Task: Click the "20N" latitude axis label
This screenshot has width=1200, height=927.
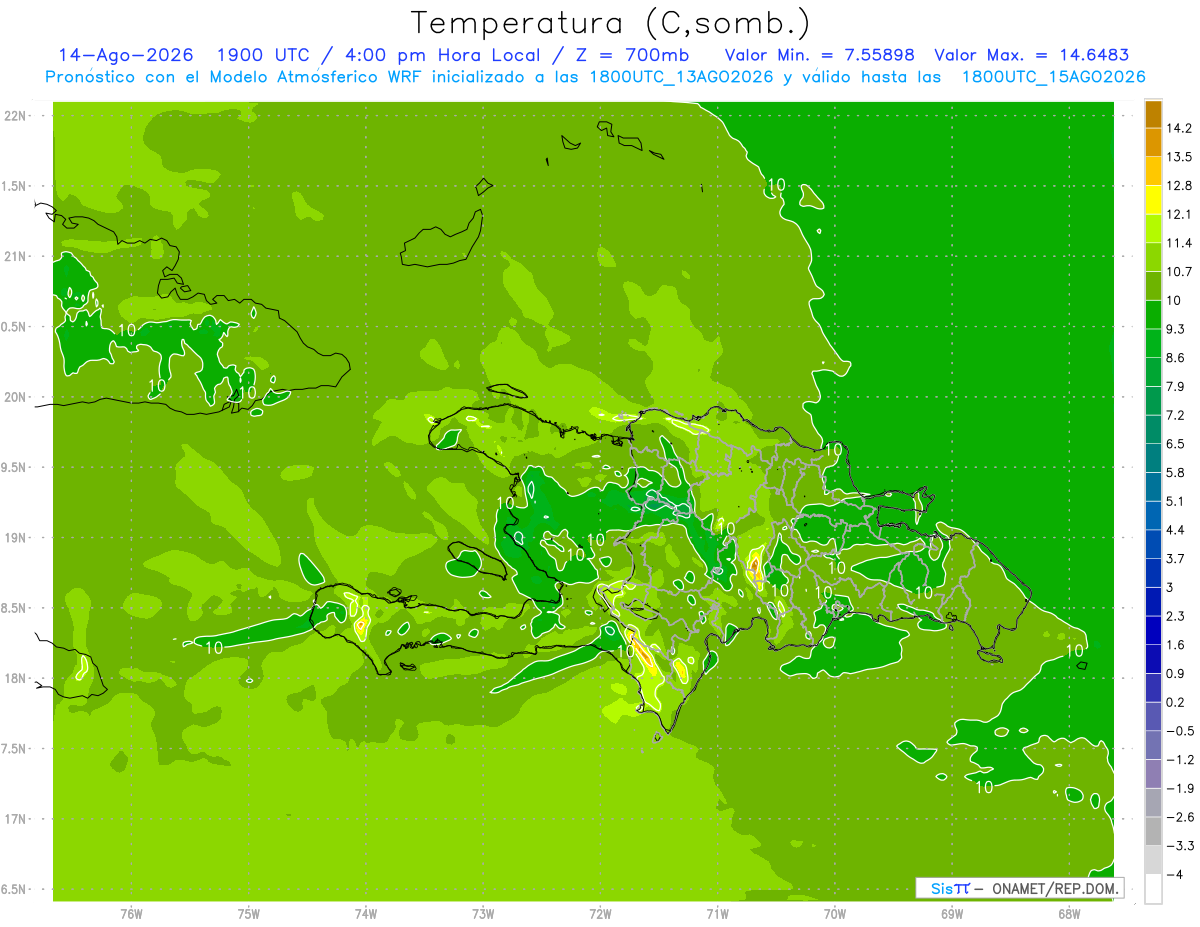Action: [x=15, y=397]
